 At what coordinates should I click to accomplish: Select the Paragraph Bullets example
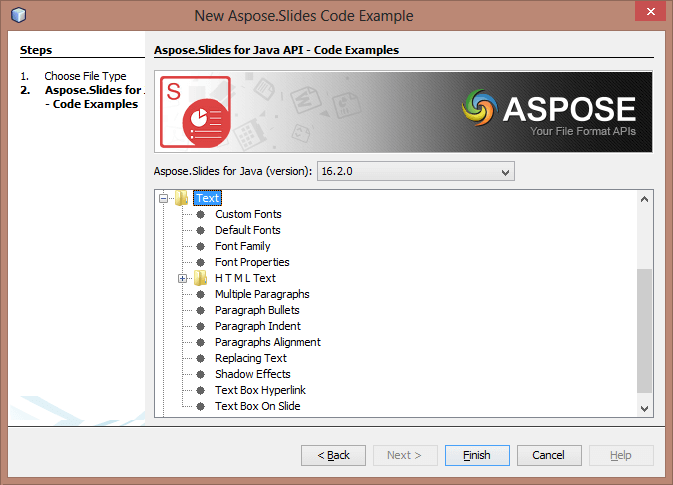[257, 310]
